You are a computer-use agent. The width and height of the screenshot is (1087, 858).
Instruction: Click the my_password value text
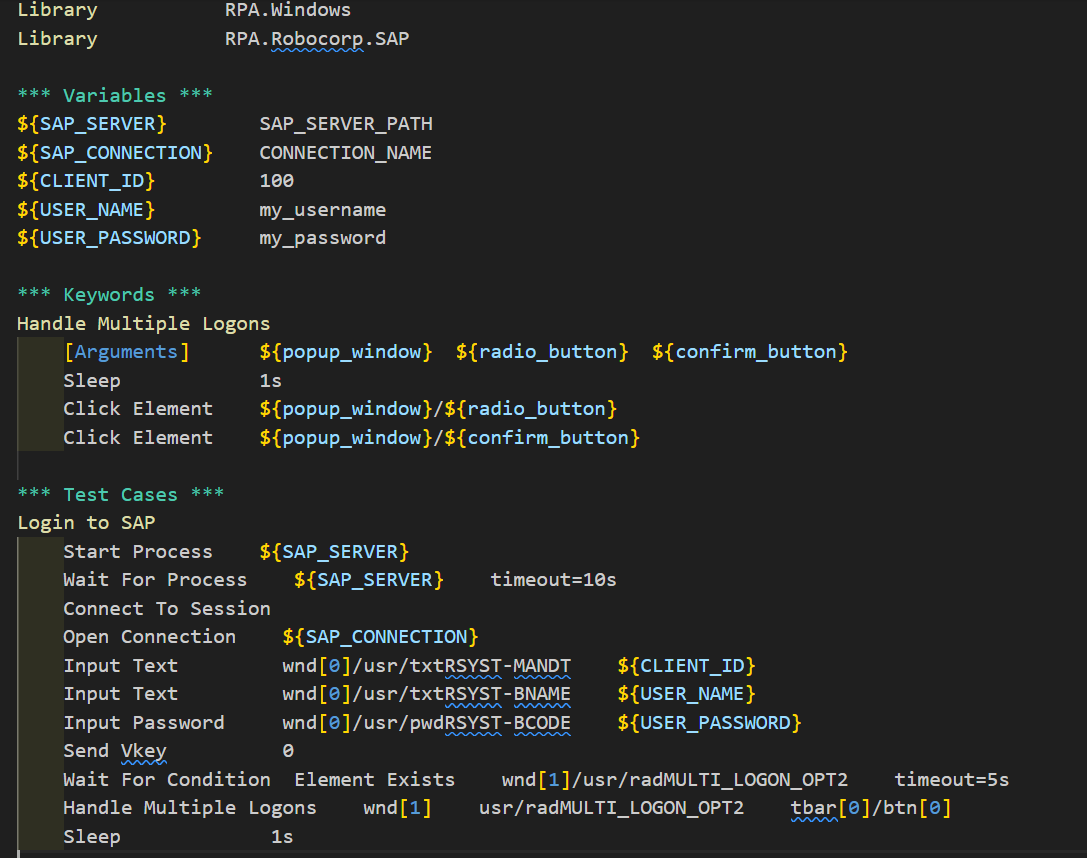(322, 237)
